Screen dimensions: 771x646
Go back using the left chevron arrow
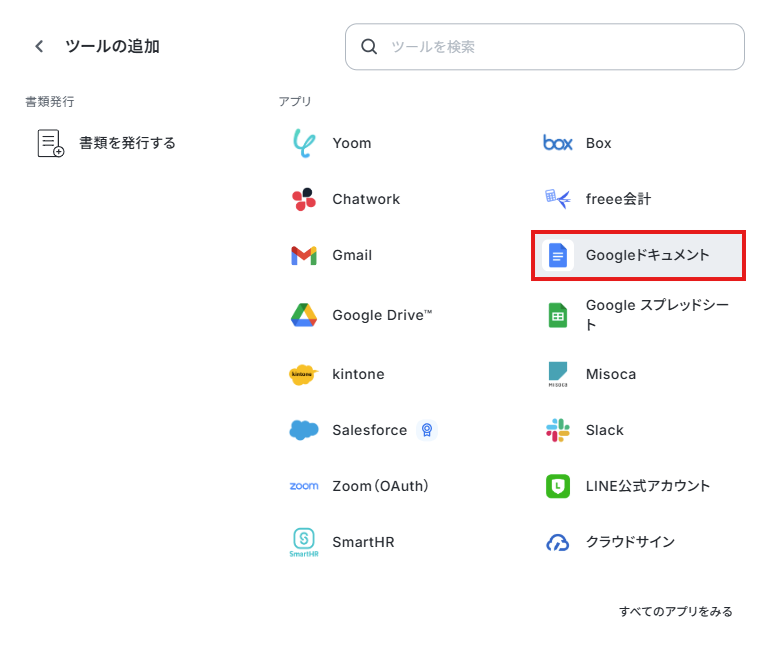tap(39, 47)
